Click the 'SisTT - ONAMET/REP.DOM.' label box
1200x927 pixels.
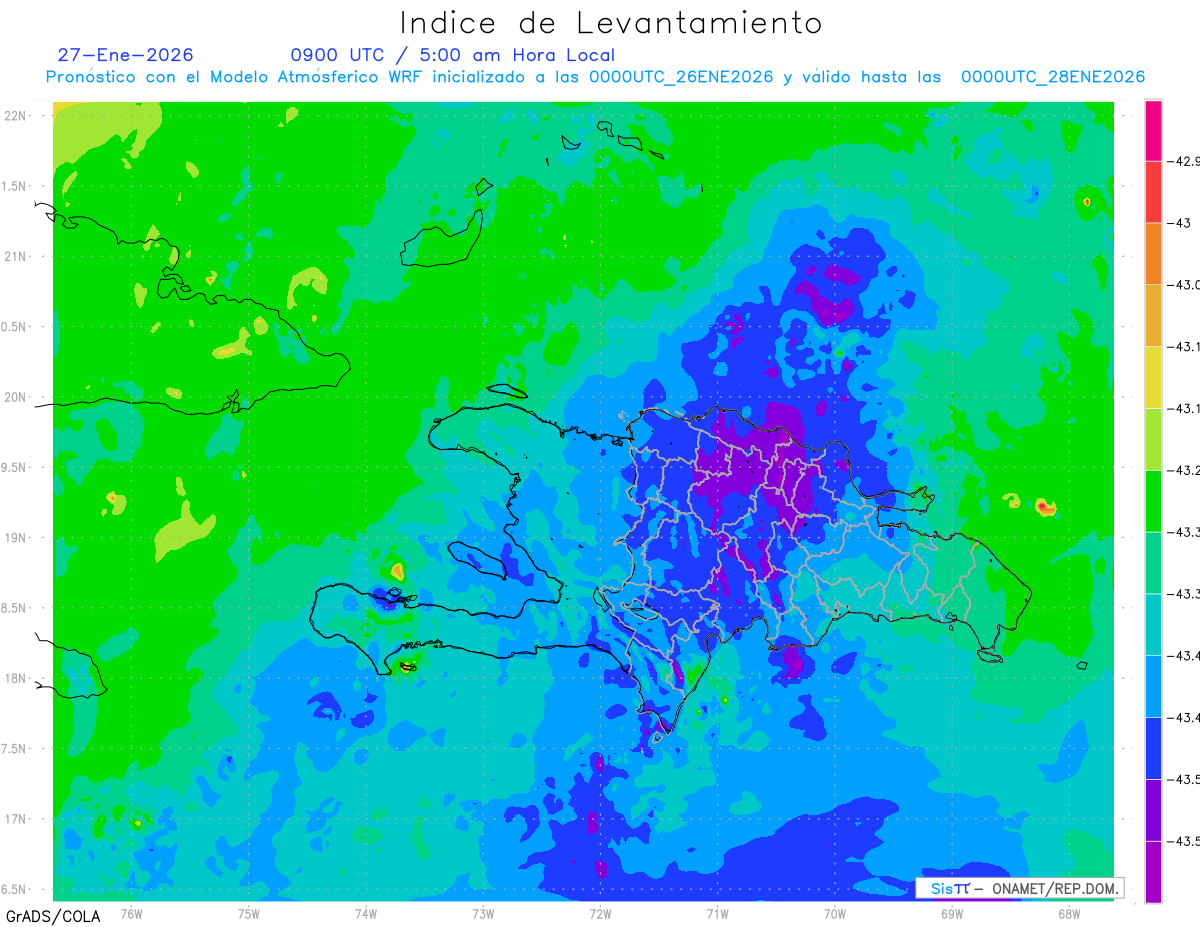click(1018, 888)
